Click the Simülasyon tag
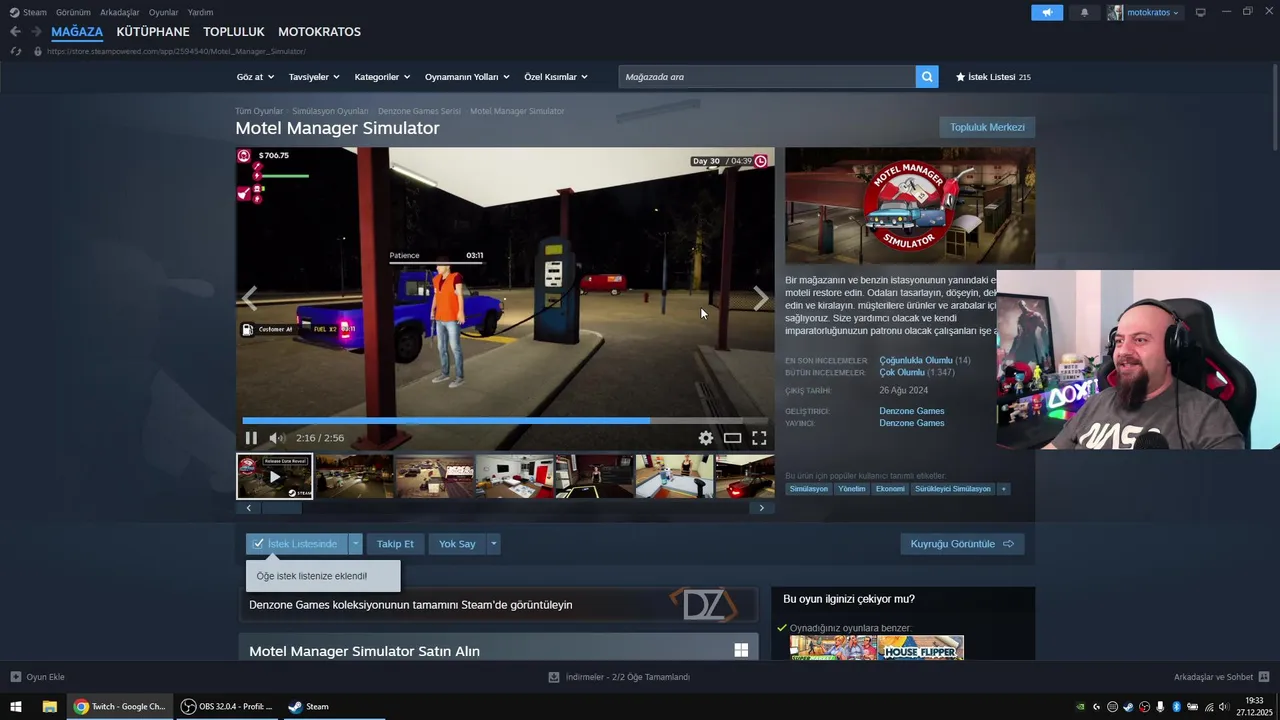Image resolution: width=1280 pixels, height=720 pixels. click(809, 489)
